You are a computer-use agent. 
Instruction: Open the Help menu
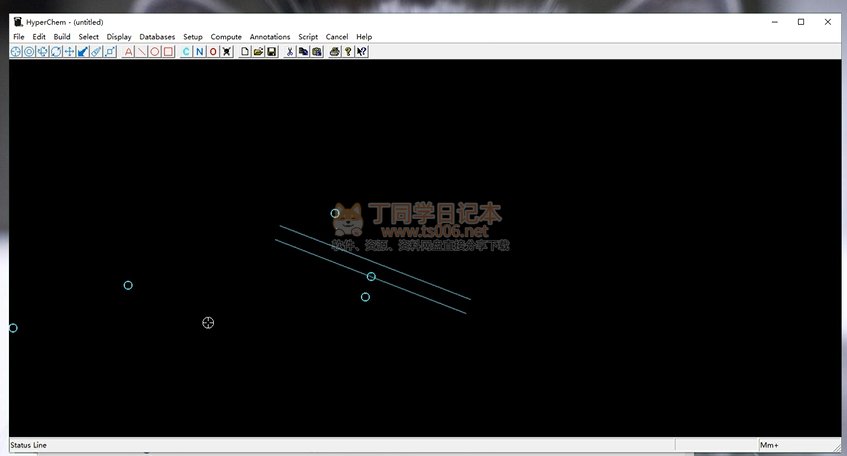click(x=364, y=37)
